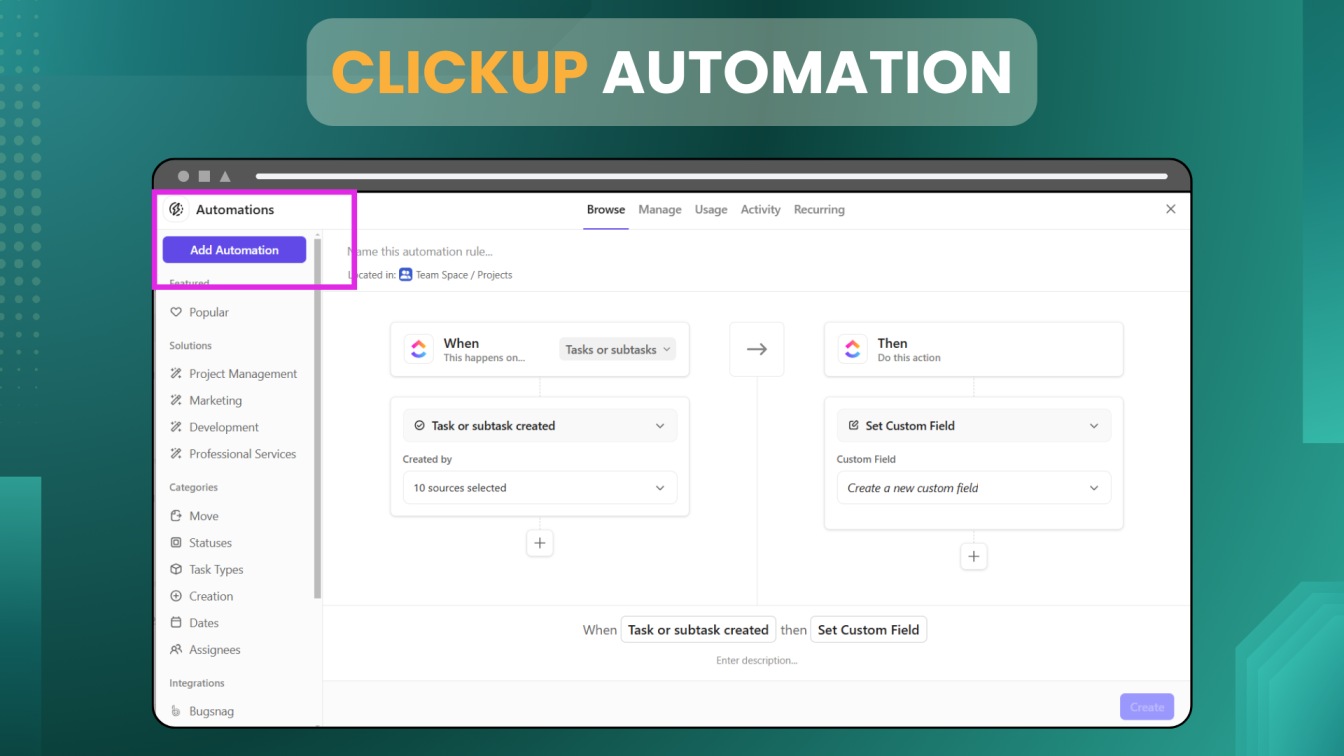Select the Task Types category label

216,570
